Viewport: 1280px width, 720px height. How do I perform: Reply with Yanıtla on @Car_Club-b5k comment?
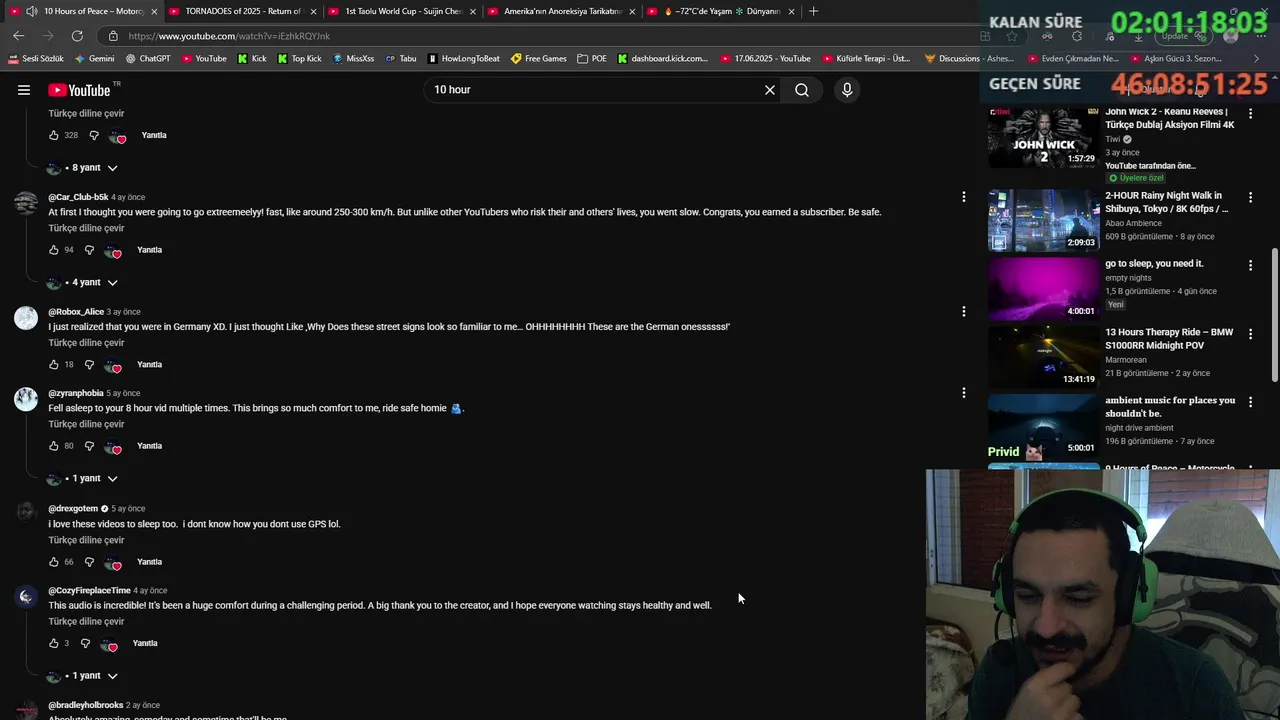point(149,250)
